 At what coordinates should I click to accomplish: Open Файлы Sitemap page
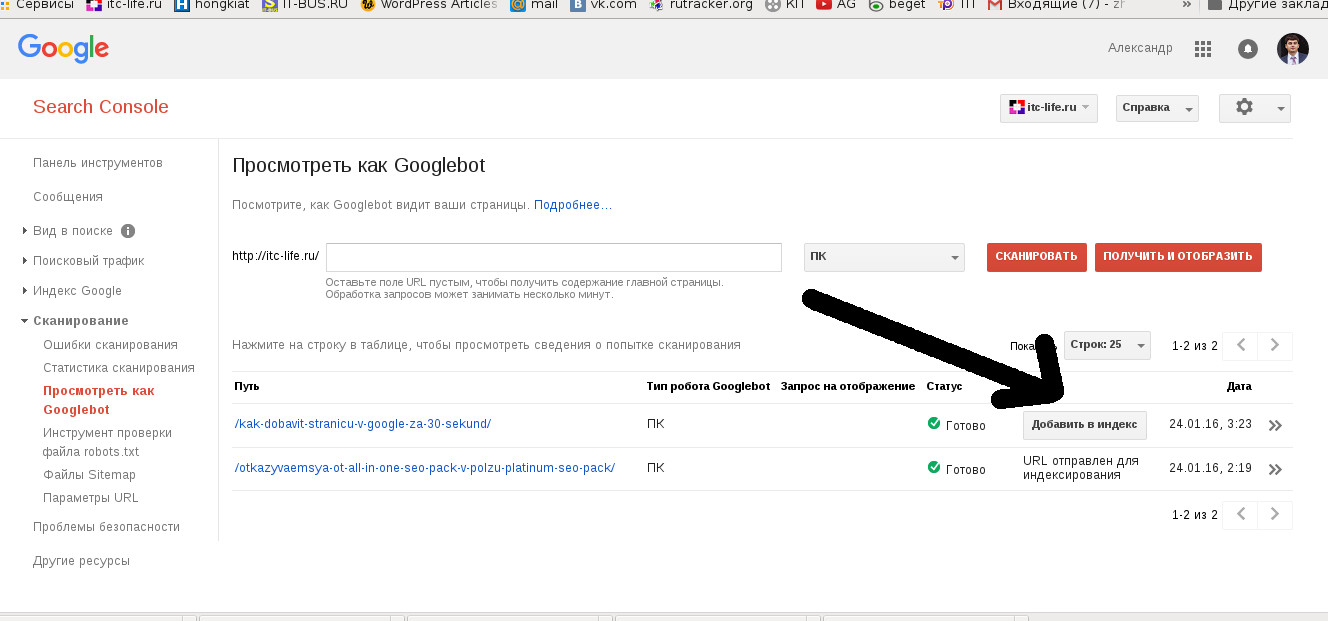(x=89, y=475)
